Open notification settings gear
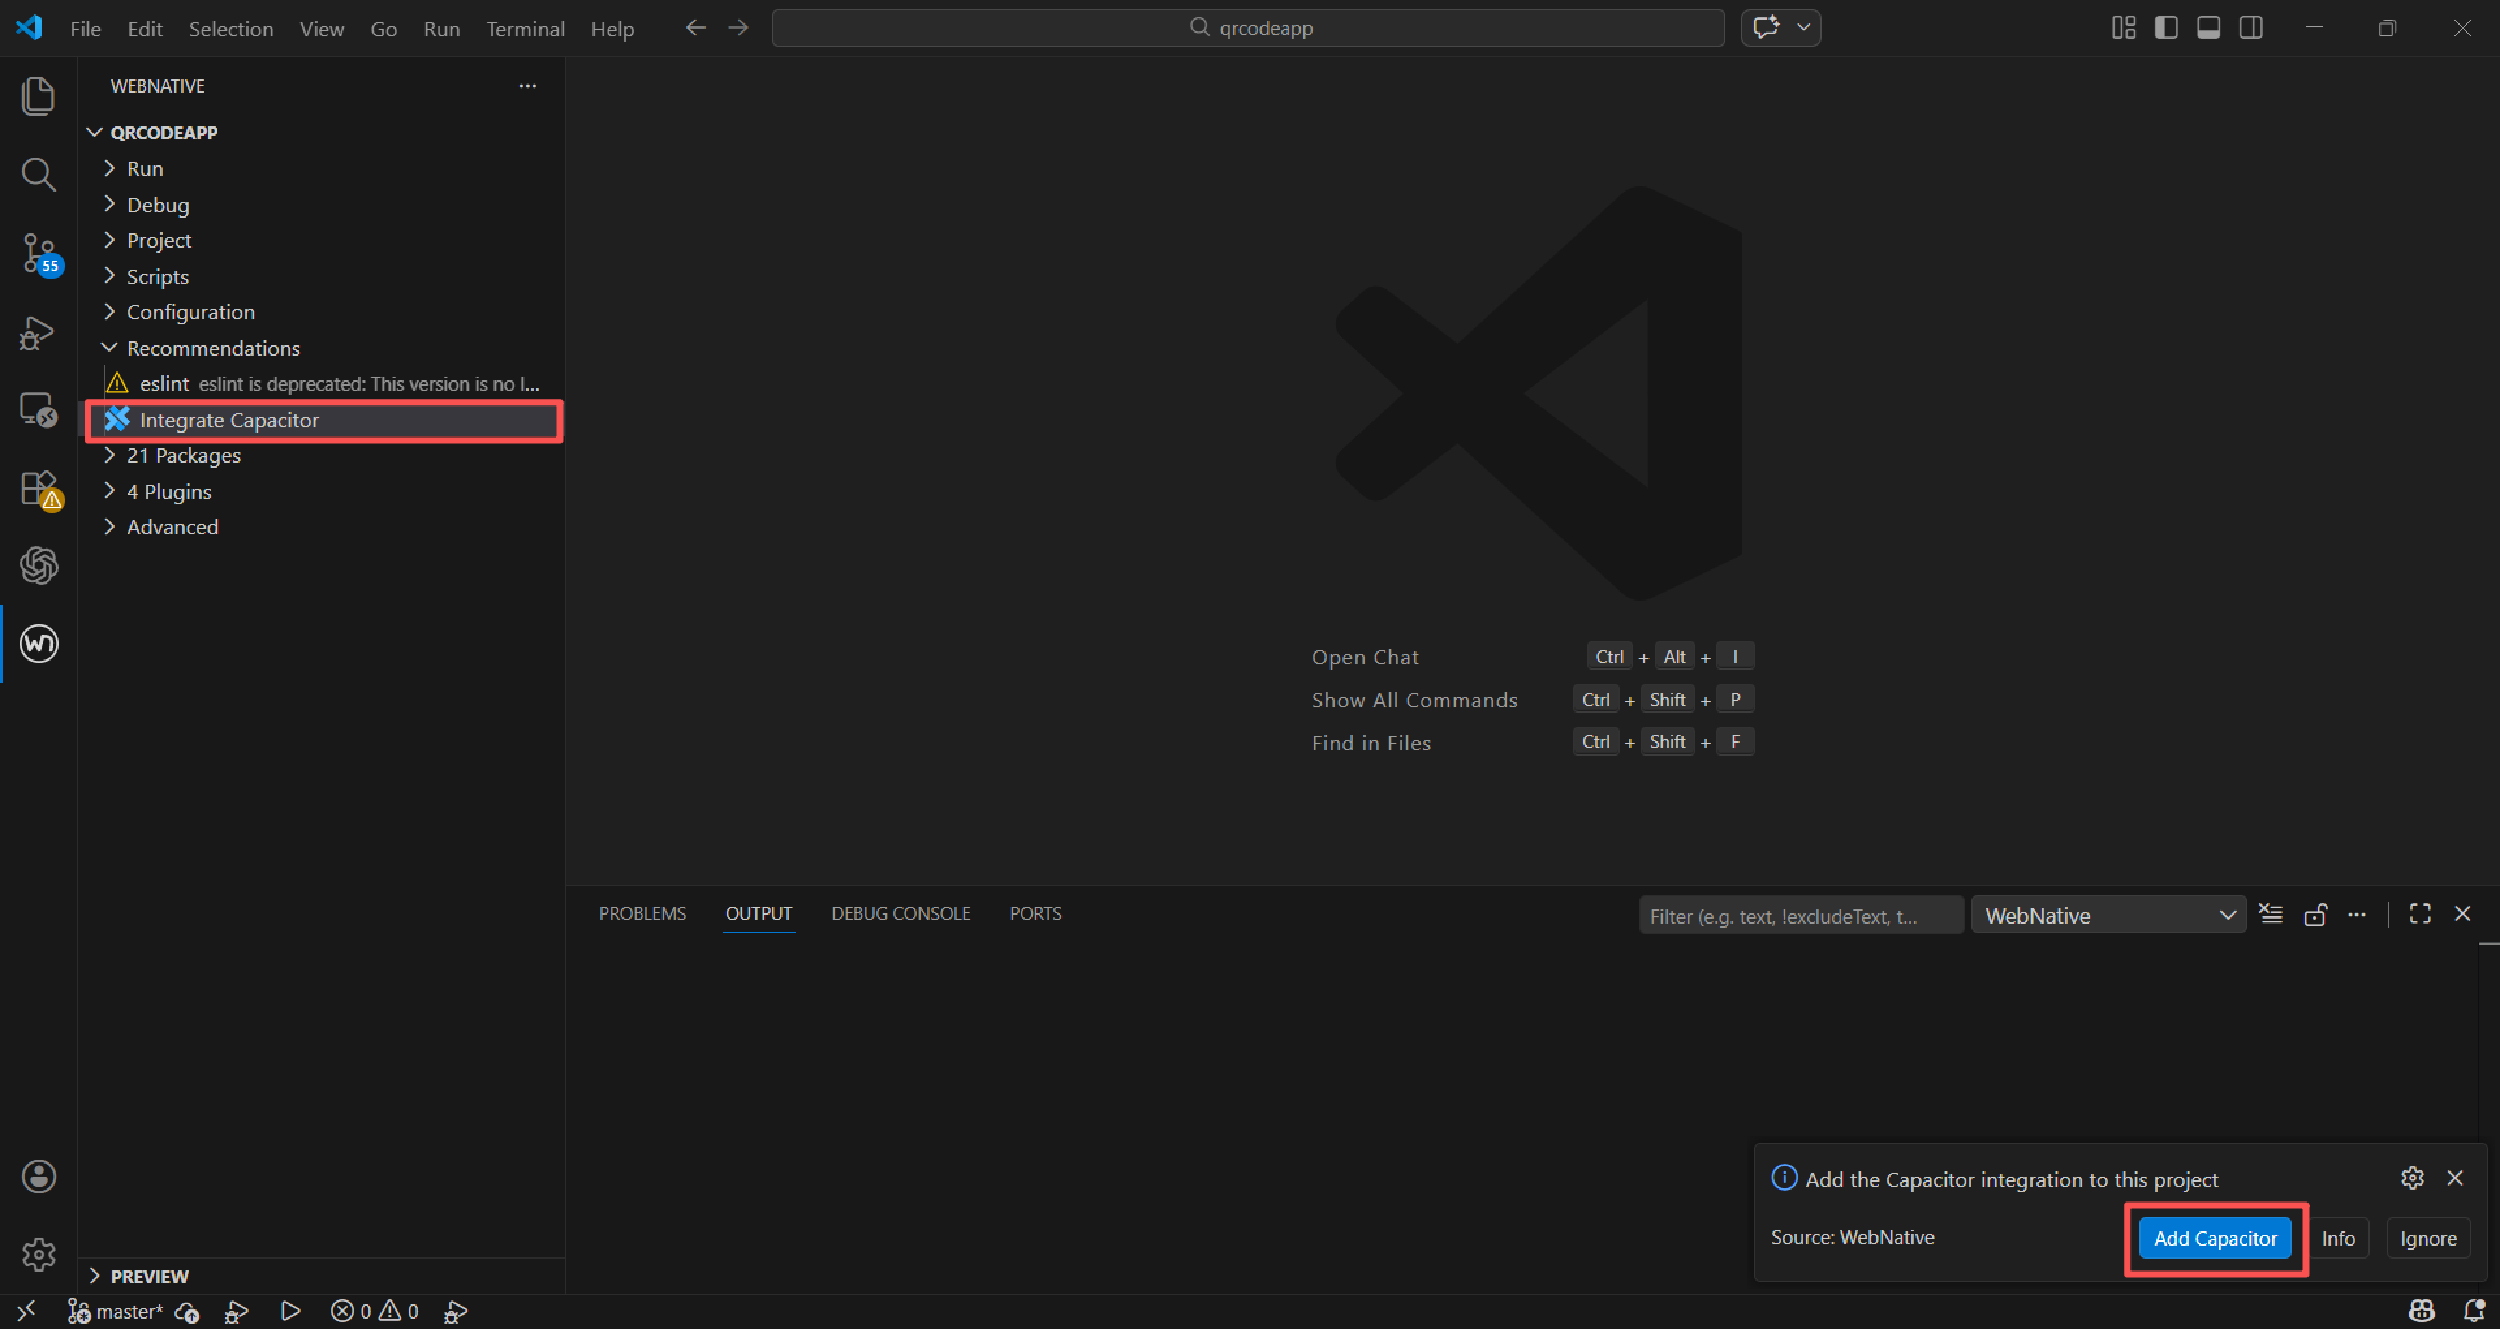Image resolution: width=2500 pixels, height=1329 pixels. (2412, 1178)
